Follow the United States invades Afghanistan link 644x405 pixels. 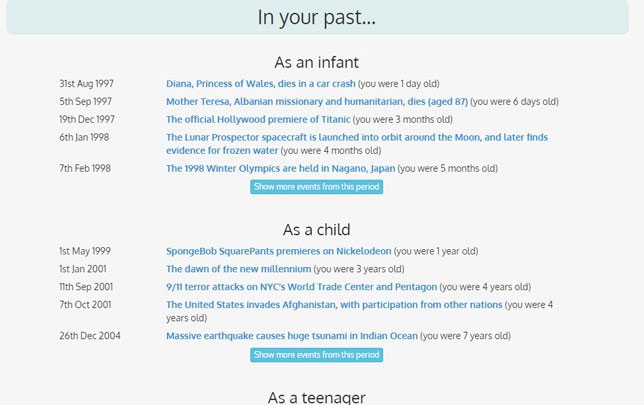[x=334, y=305]
